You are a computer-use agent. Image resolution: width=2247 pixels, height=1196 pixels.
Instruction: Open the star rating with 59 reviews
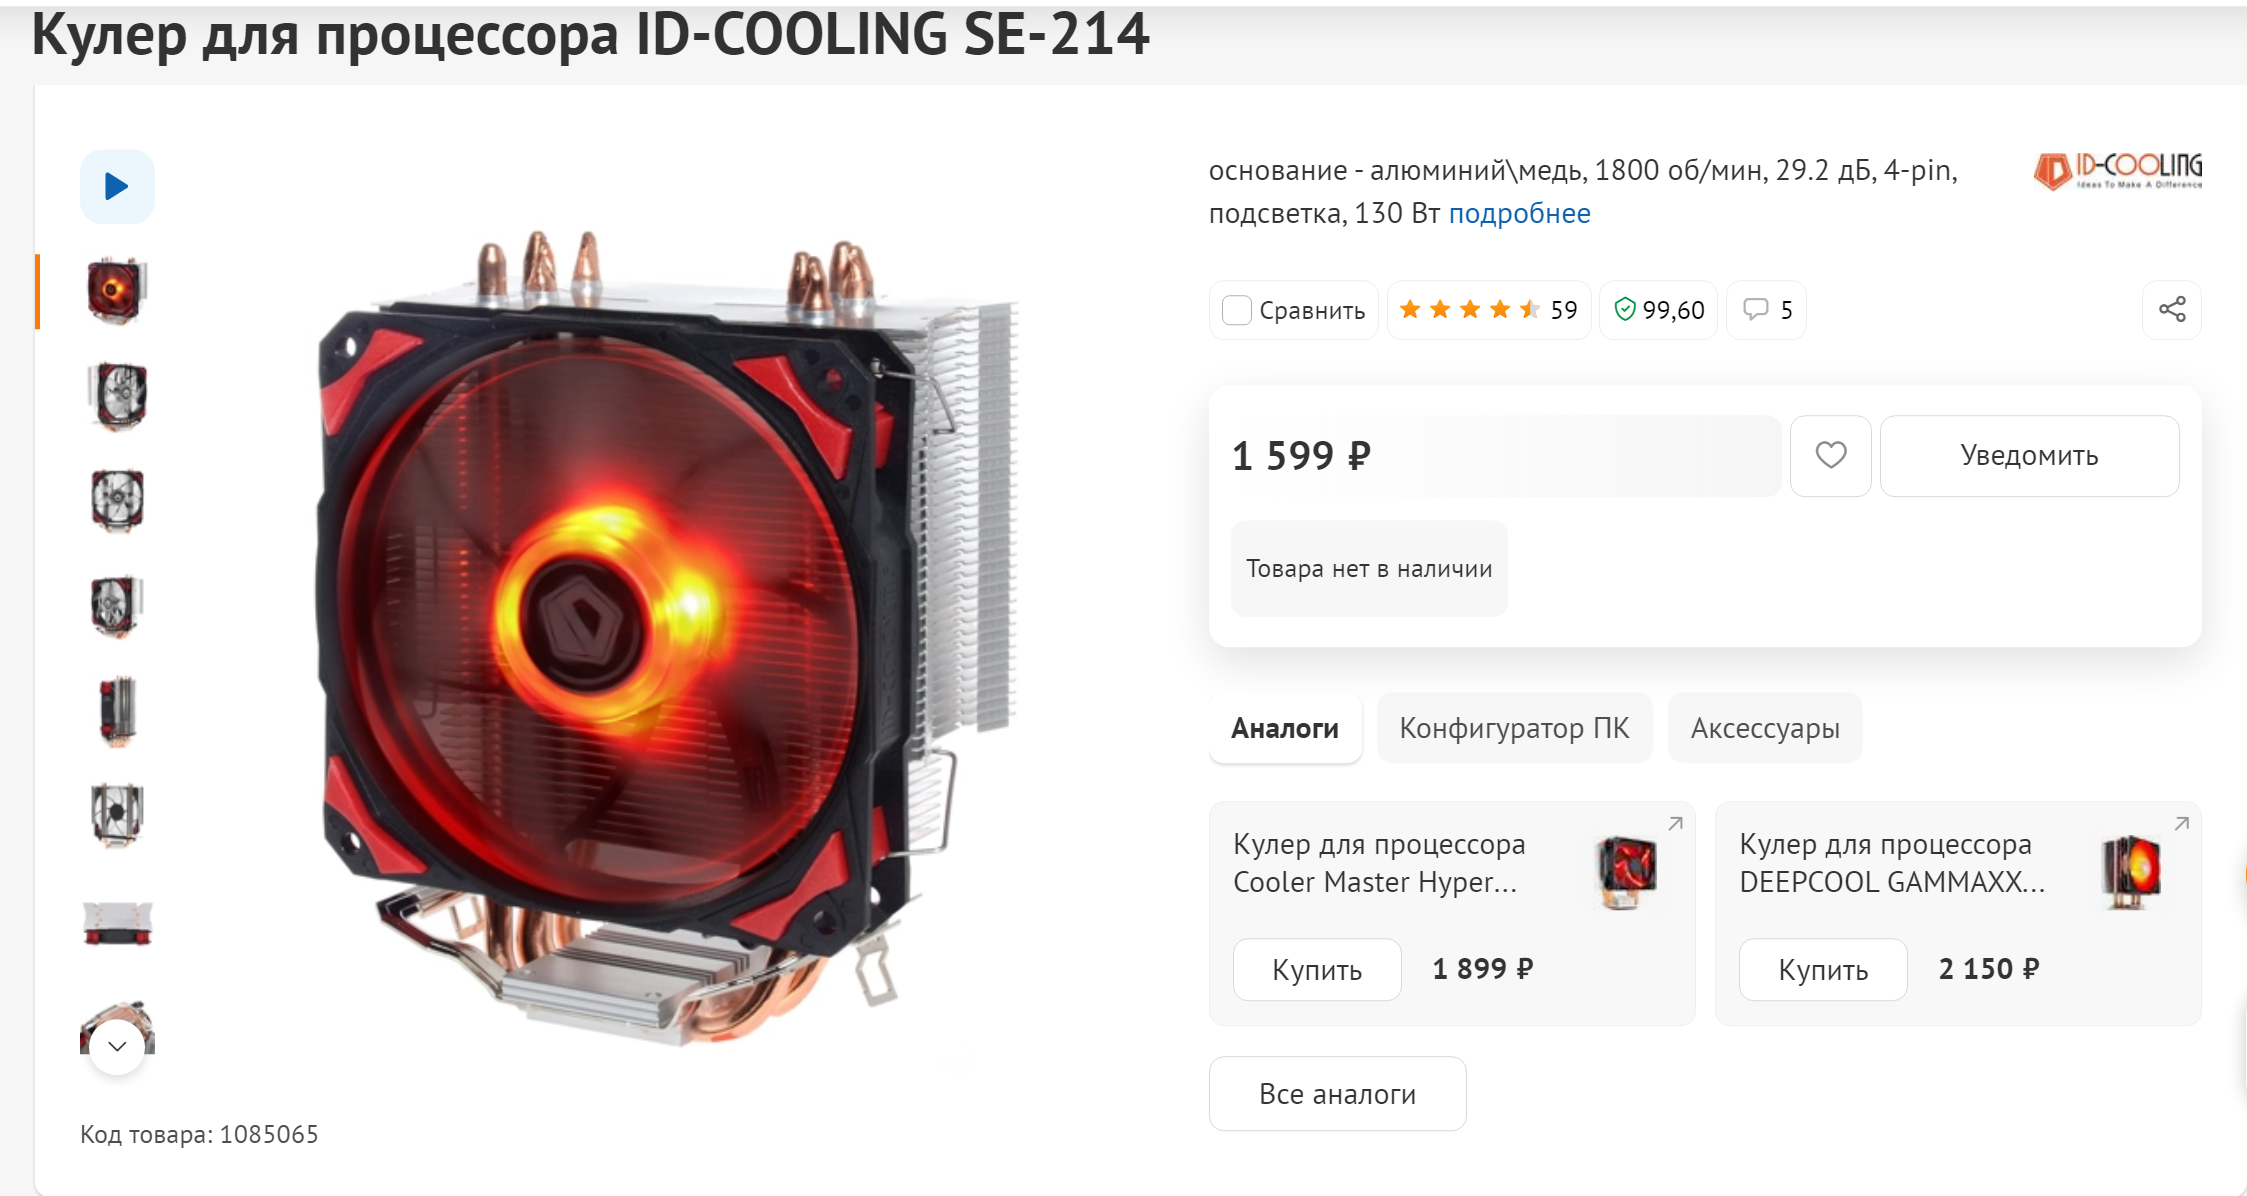click(1488, 310)
